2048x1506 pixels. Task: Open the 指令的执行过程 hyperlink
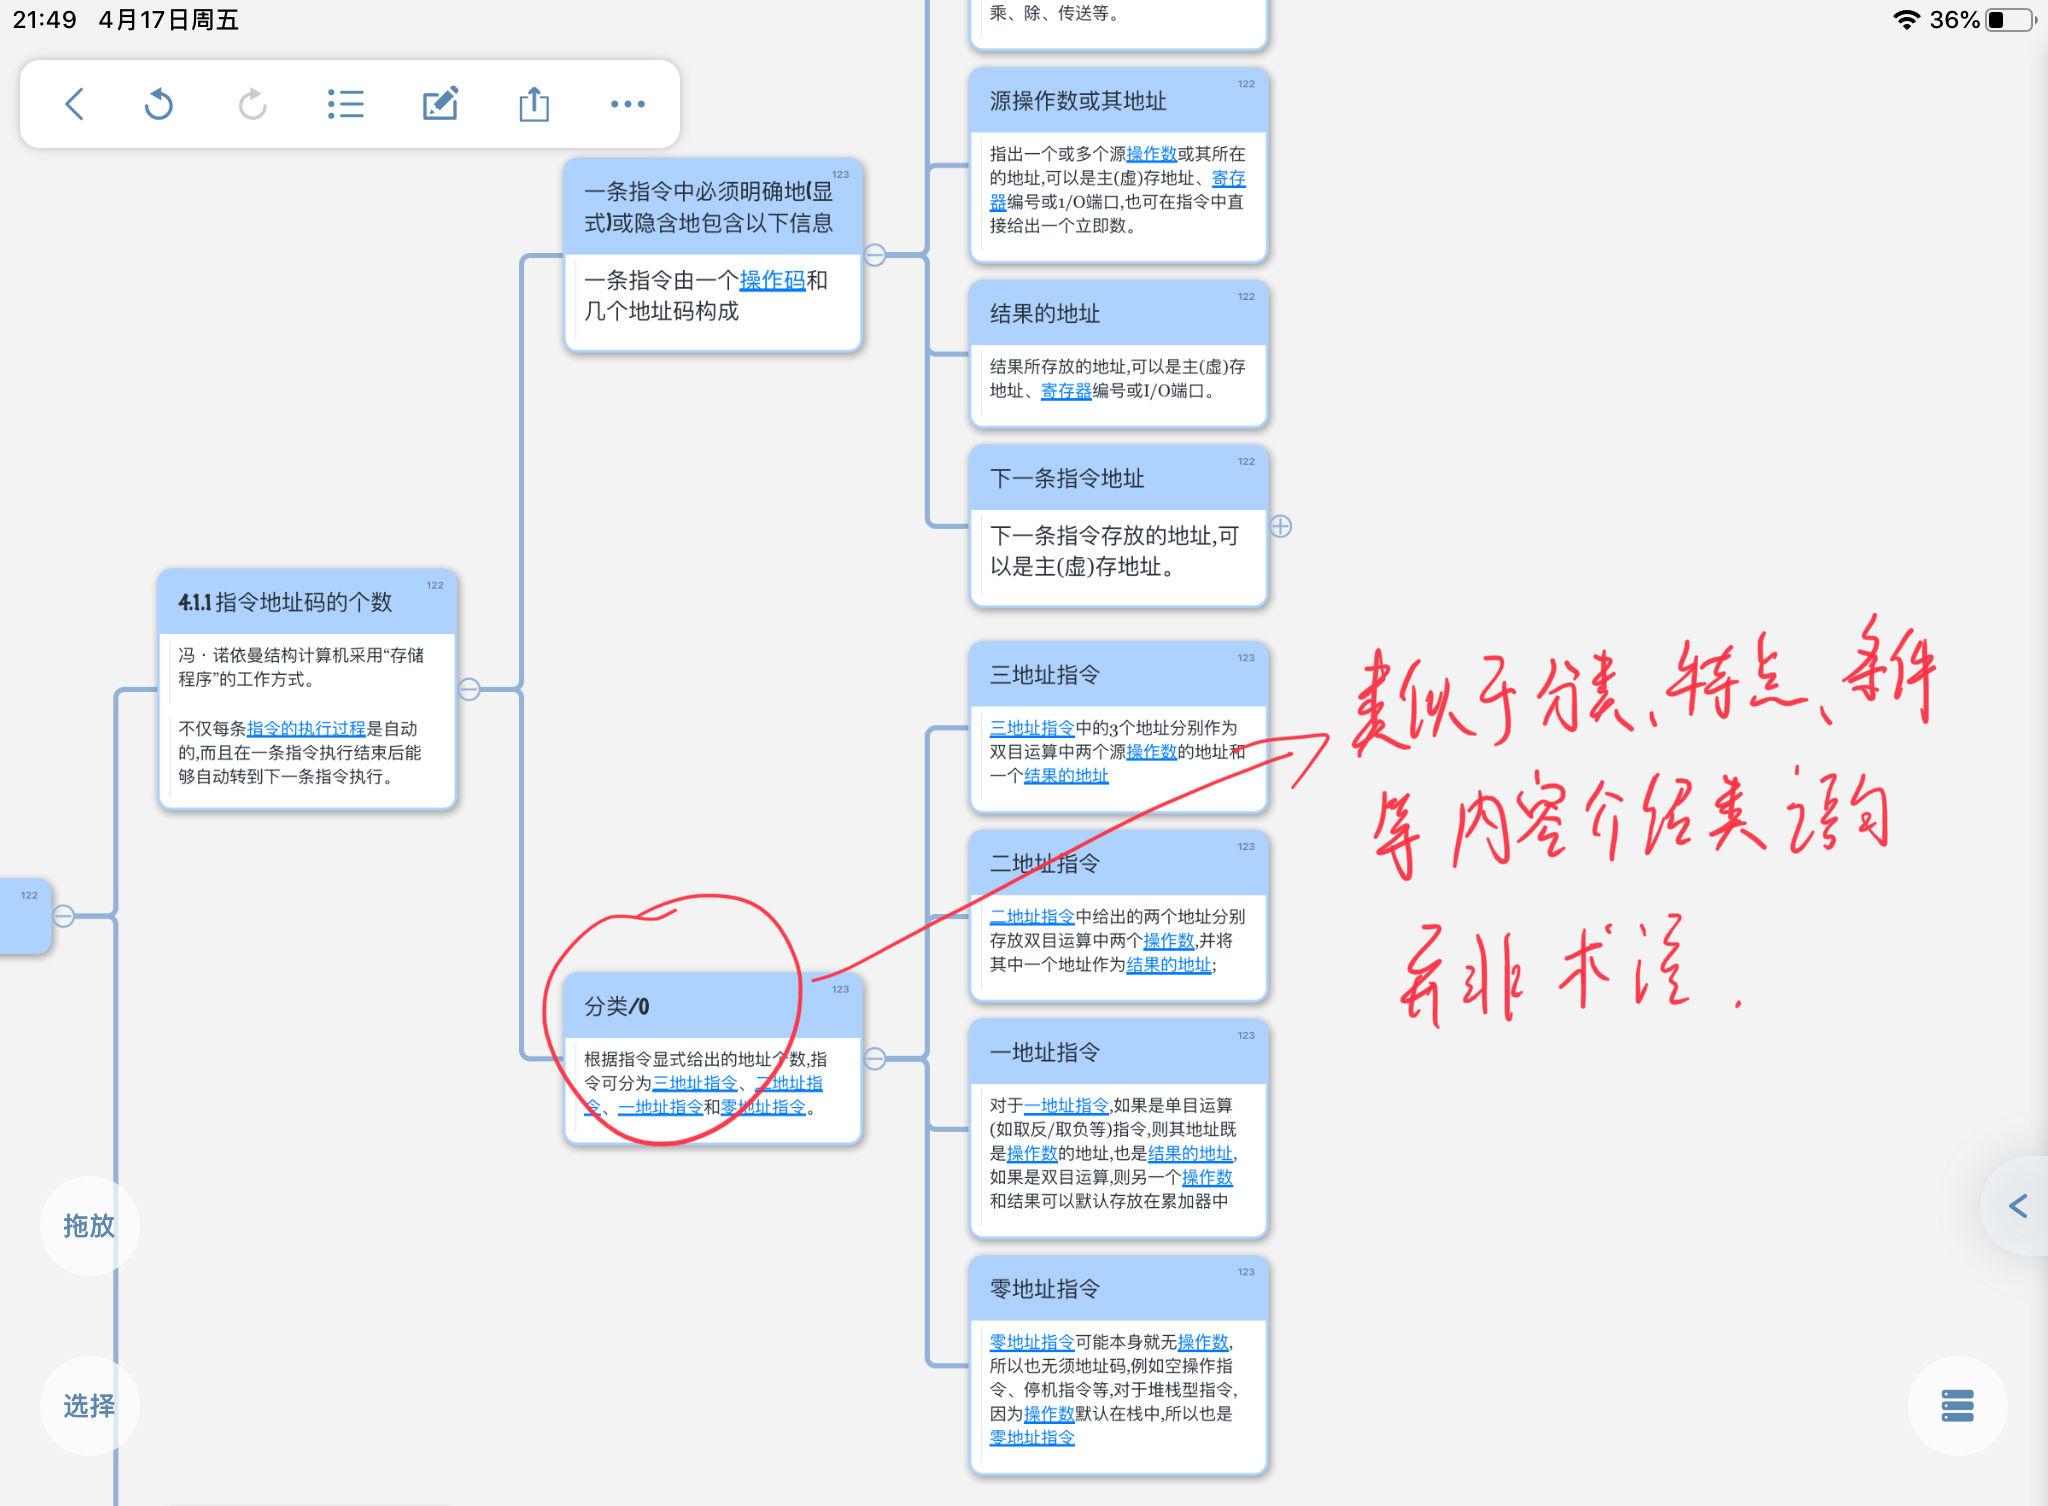306,728
